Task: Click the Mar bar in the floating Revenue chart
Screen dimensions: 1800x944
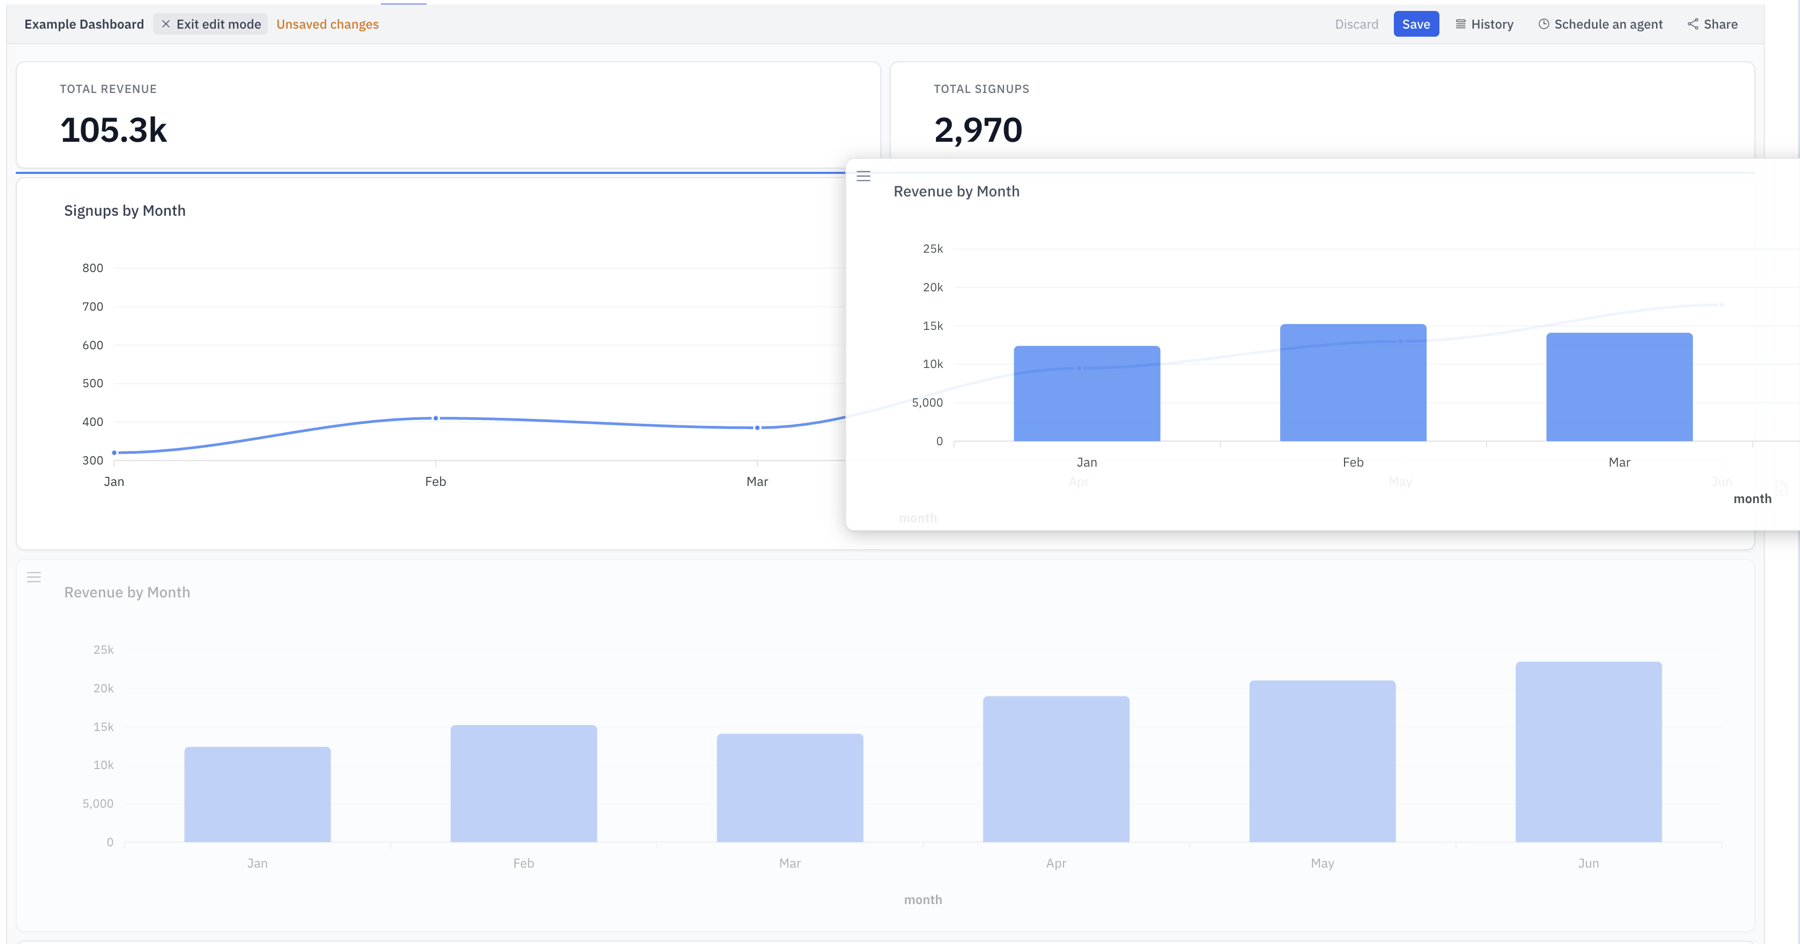Action: [1619, 387]
